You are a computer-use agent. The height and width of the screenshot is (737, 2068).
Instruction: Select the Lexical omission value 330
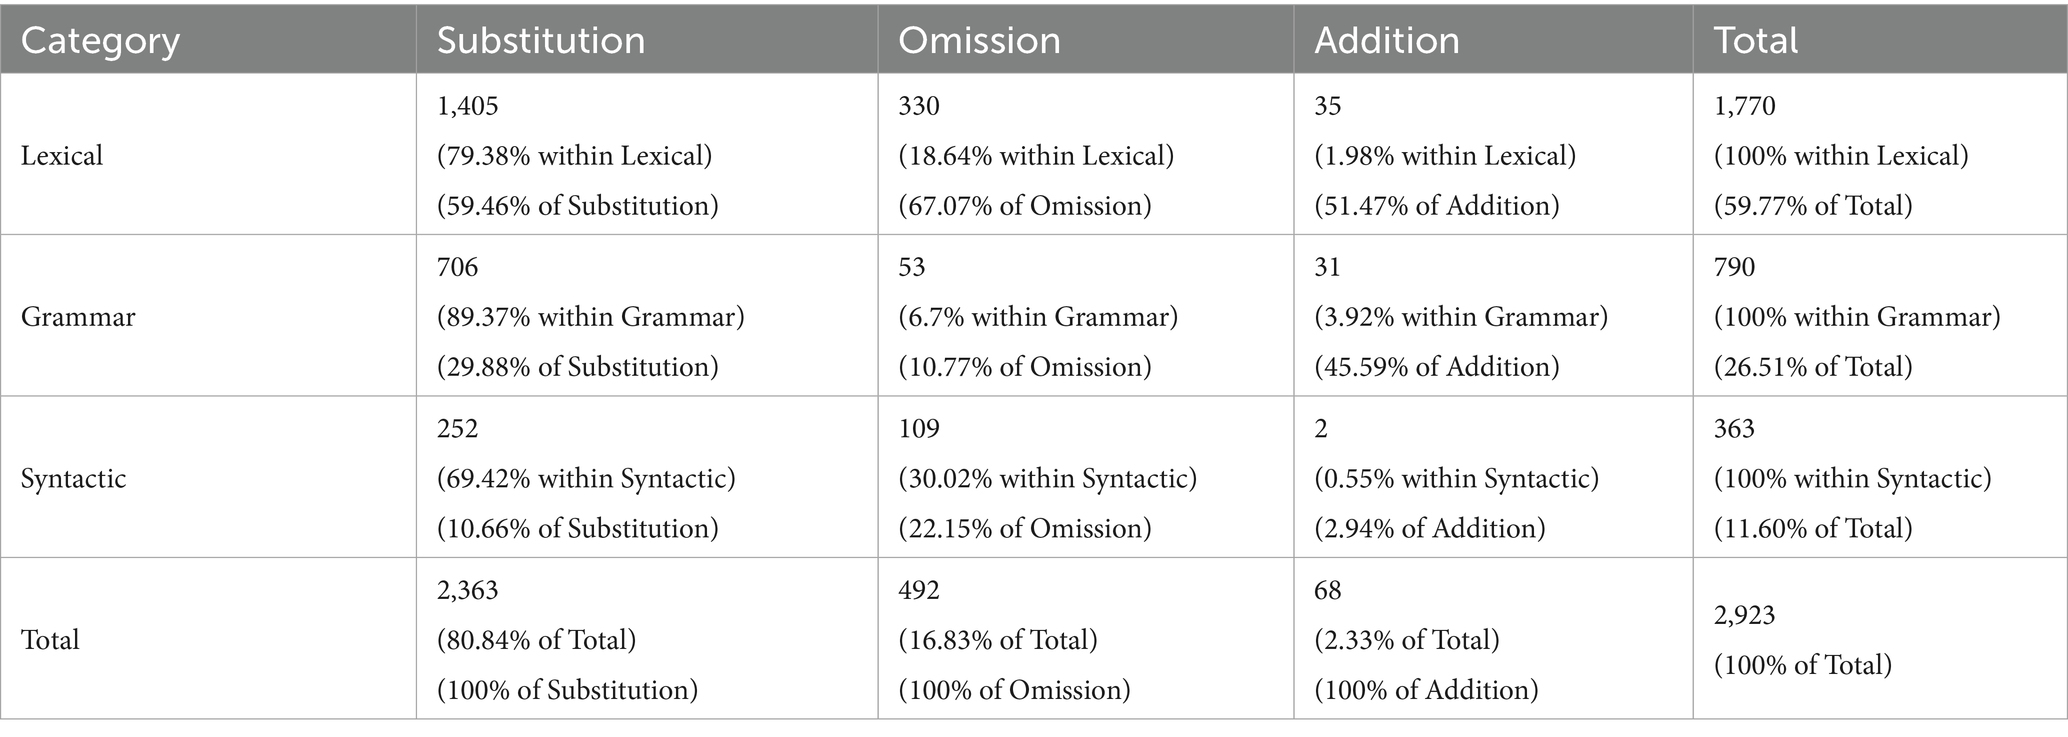coord(919,106)
